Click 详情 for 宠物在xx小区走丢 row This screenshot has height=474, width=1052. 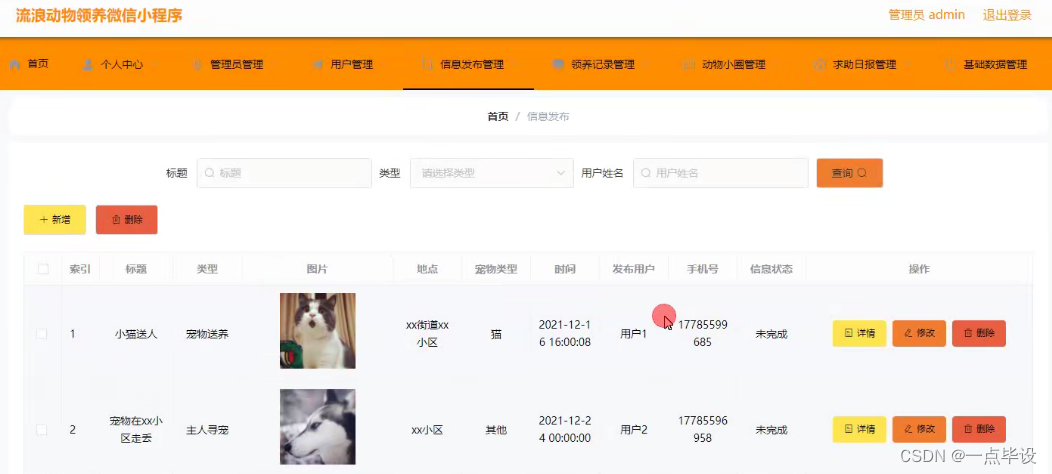tap(859, 430)
